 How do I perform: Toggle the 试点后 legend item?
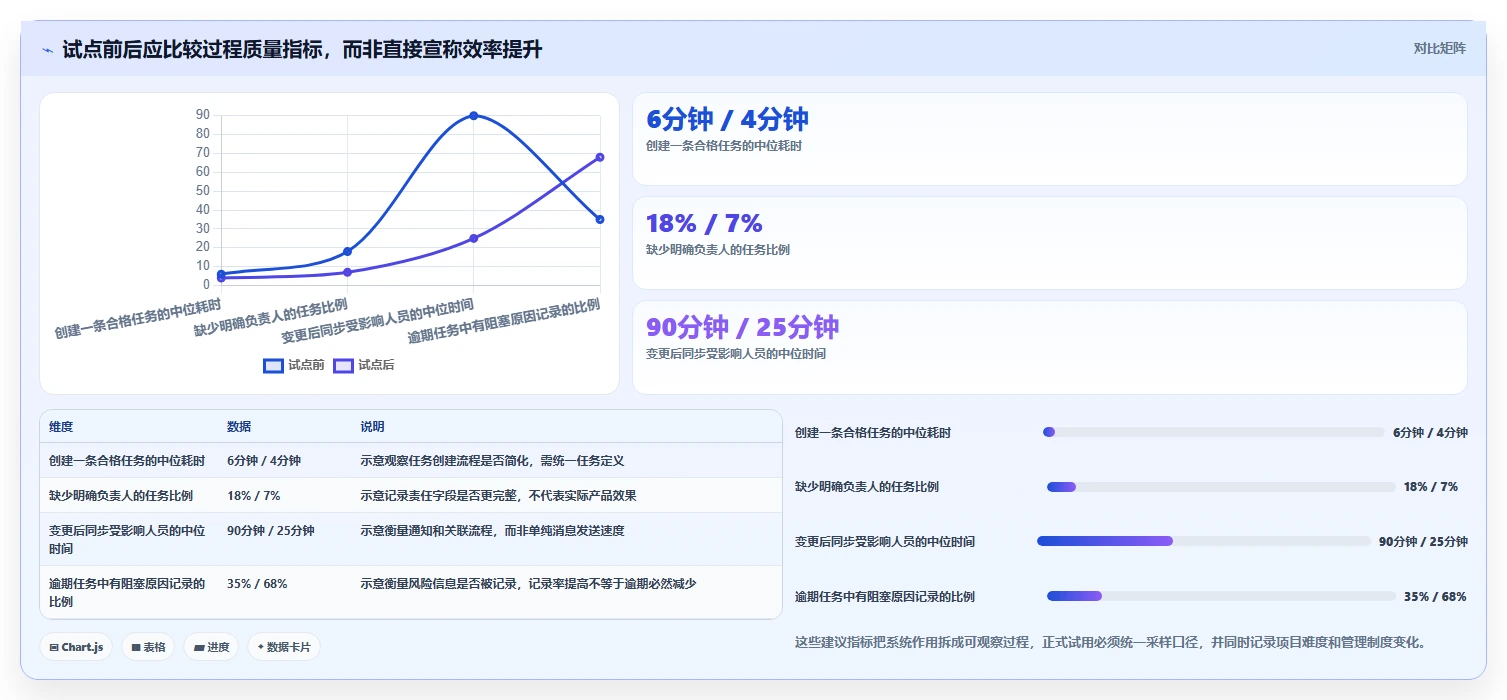click(x=364, y=366)
